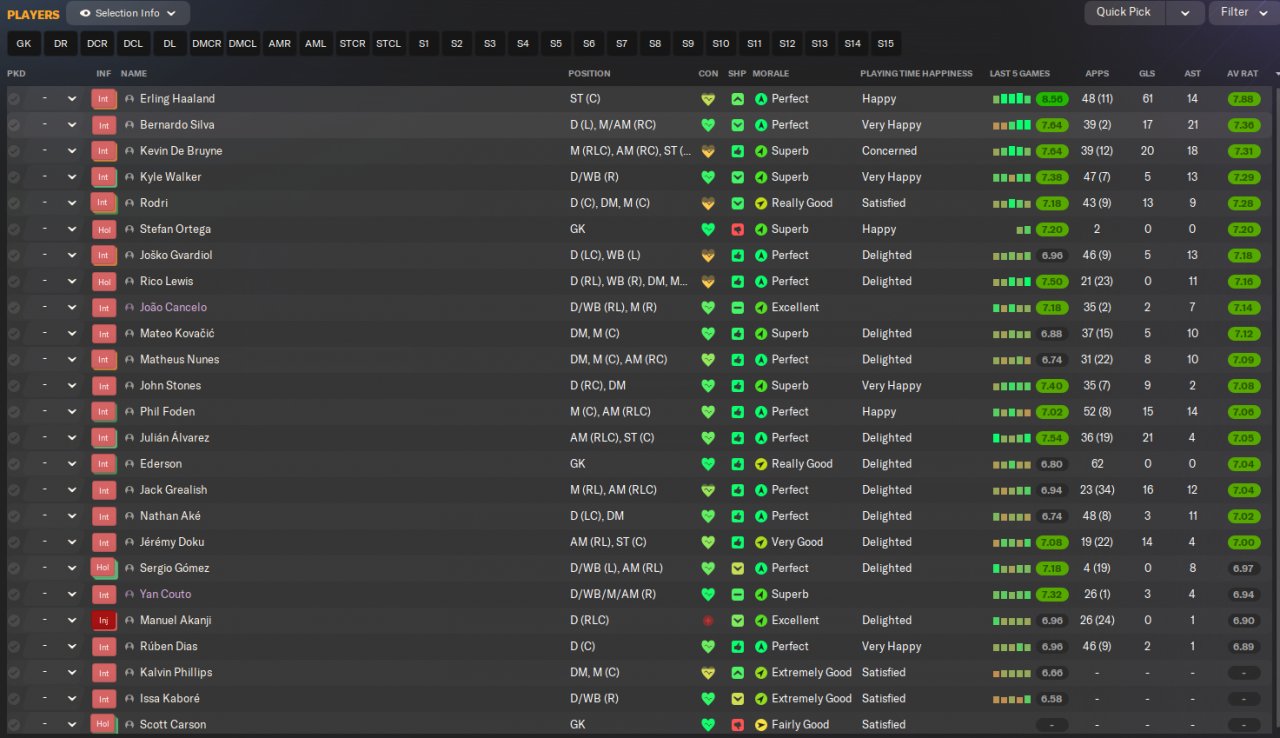Click the Hol badge beside Rico Lewis

pos(104,282)
